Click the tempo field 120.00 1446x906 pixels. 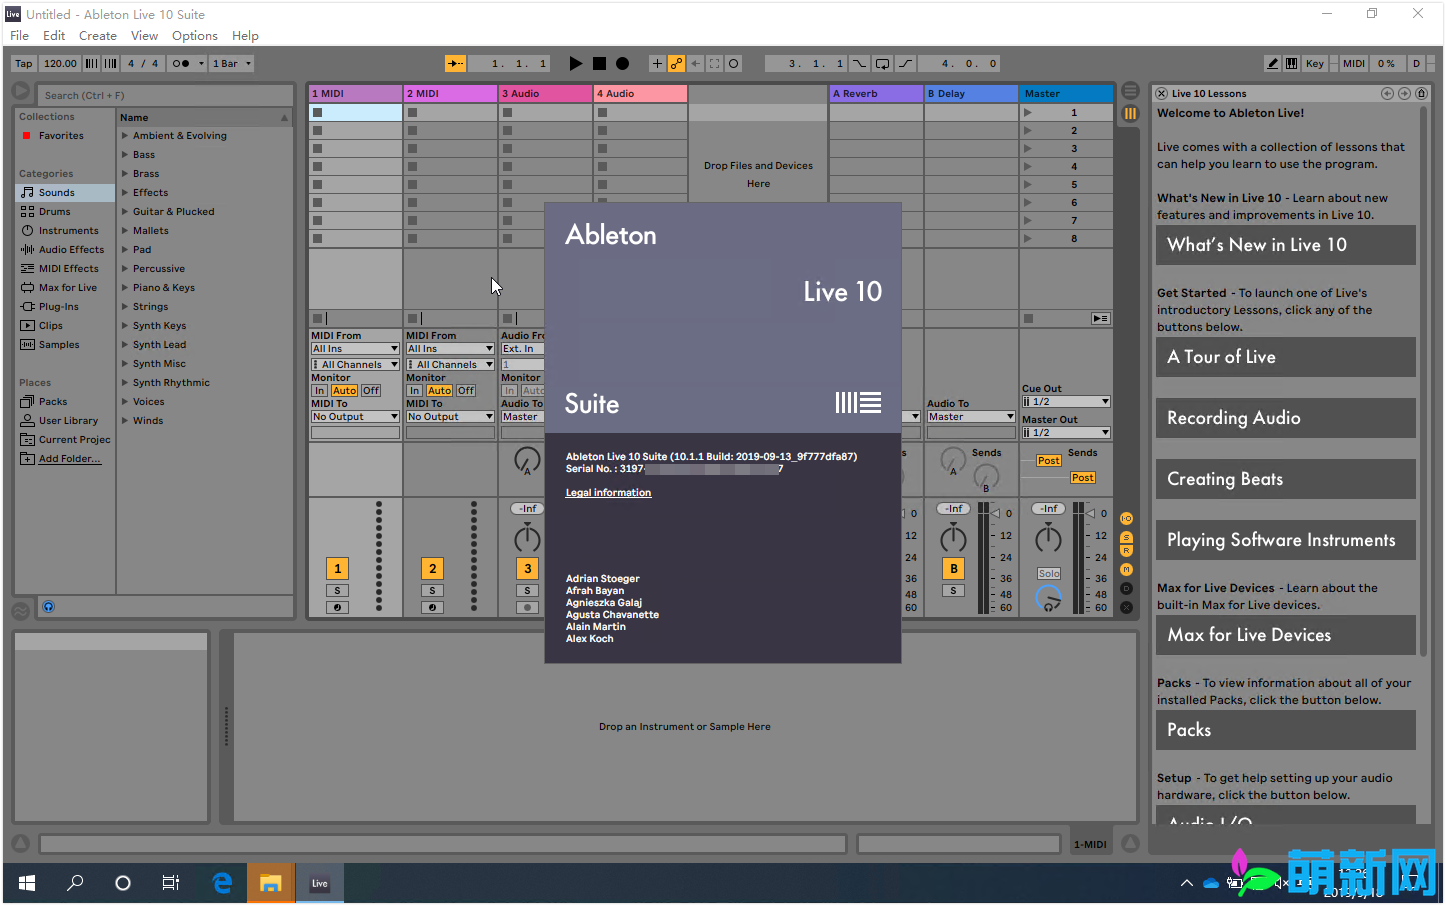[60, 63]
